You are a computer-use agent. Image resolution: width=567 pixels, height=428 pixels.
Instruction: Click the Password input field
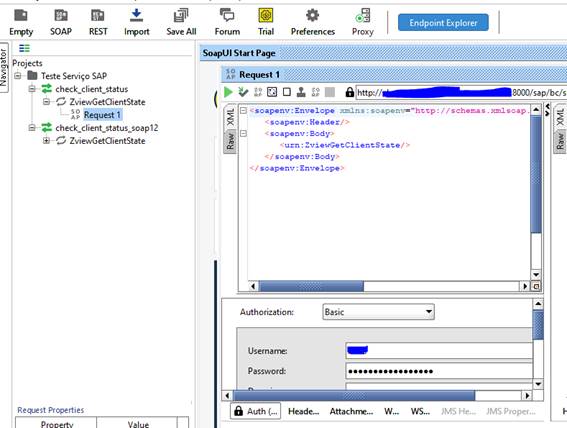(x=439, y=371)
